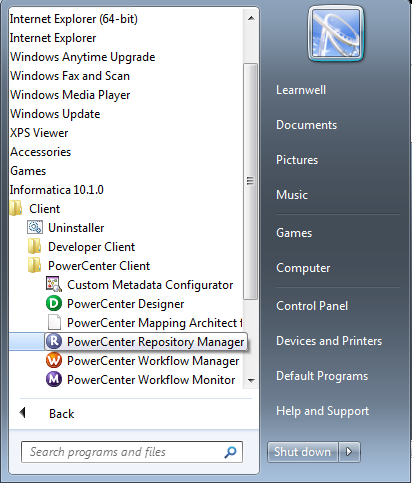Expand the Accessories folder
The height and width of the screenshot is (483, 412).
pyautogui.click(x=40, y=152)
